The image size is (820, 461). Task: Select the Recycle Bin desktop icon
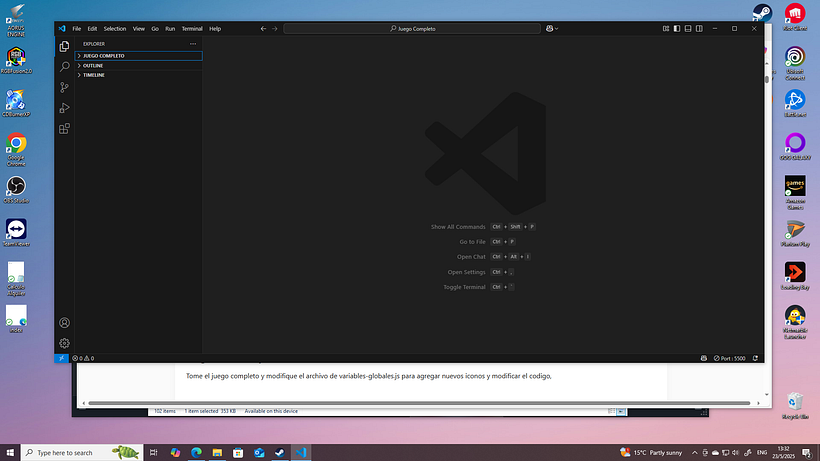pyautogui.click(x=795, y=406)
